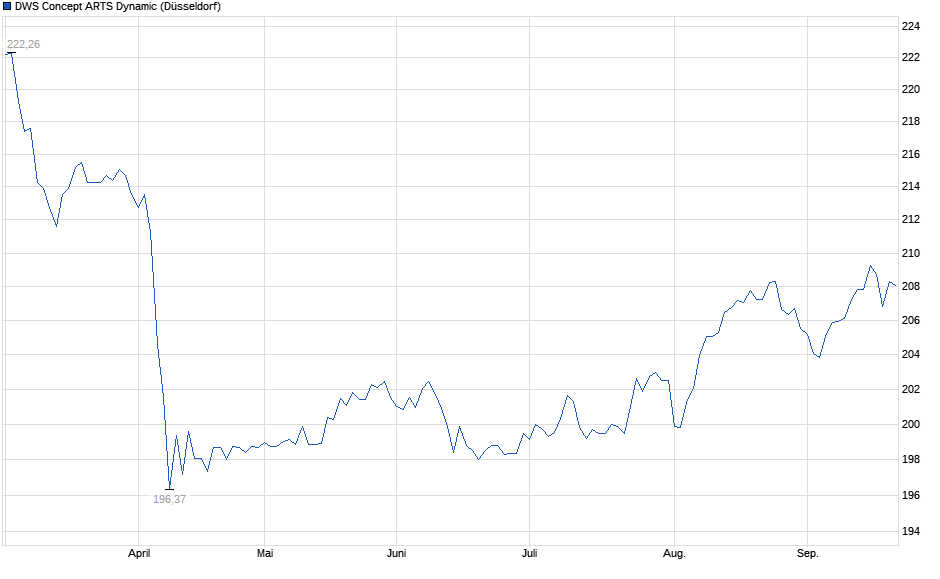940x579 pixels.
Task: Click the 218 price axis label
Action: coord(911,122)
